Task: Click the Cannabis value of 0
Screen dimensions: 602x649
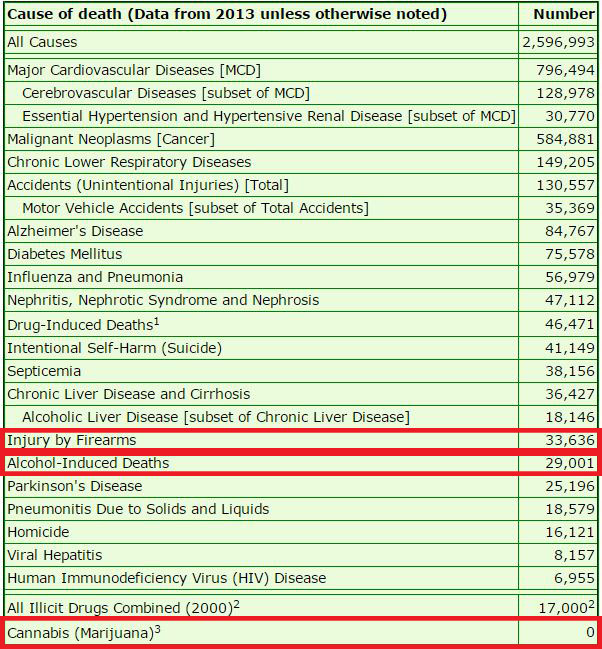Action: [590, 632]
